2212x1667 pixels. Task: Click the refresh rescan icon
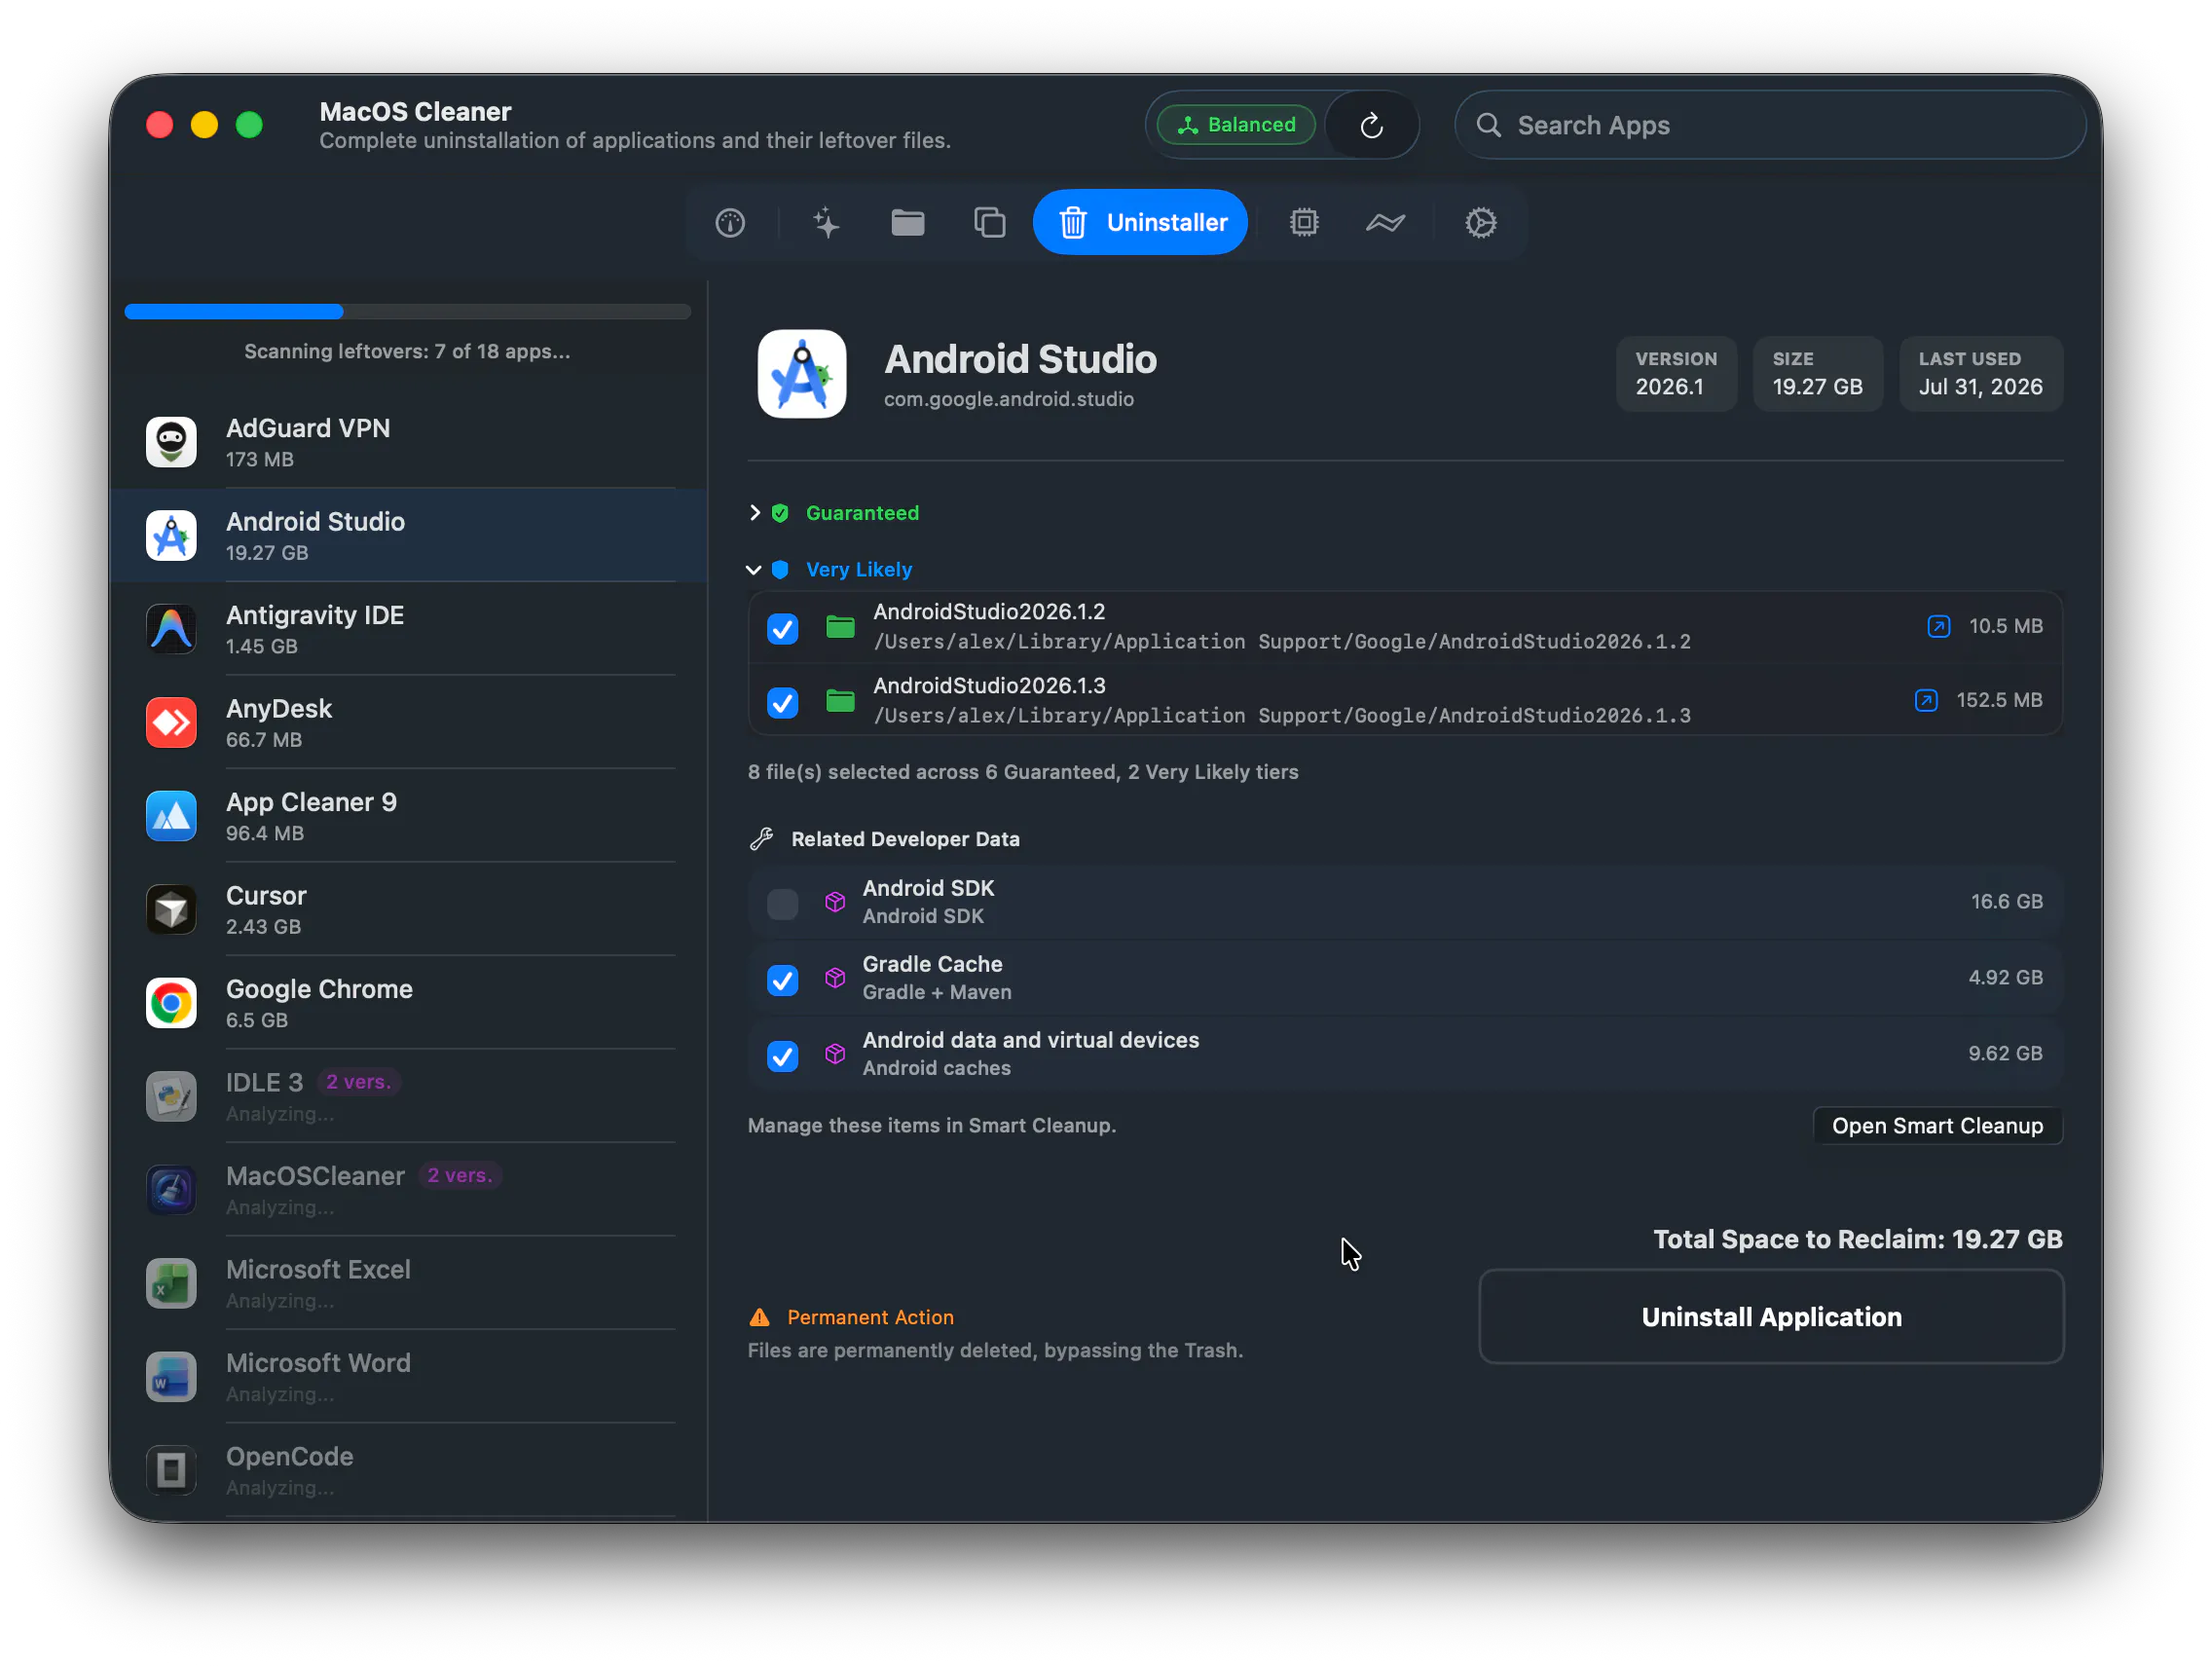tap(1372, 125)
